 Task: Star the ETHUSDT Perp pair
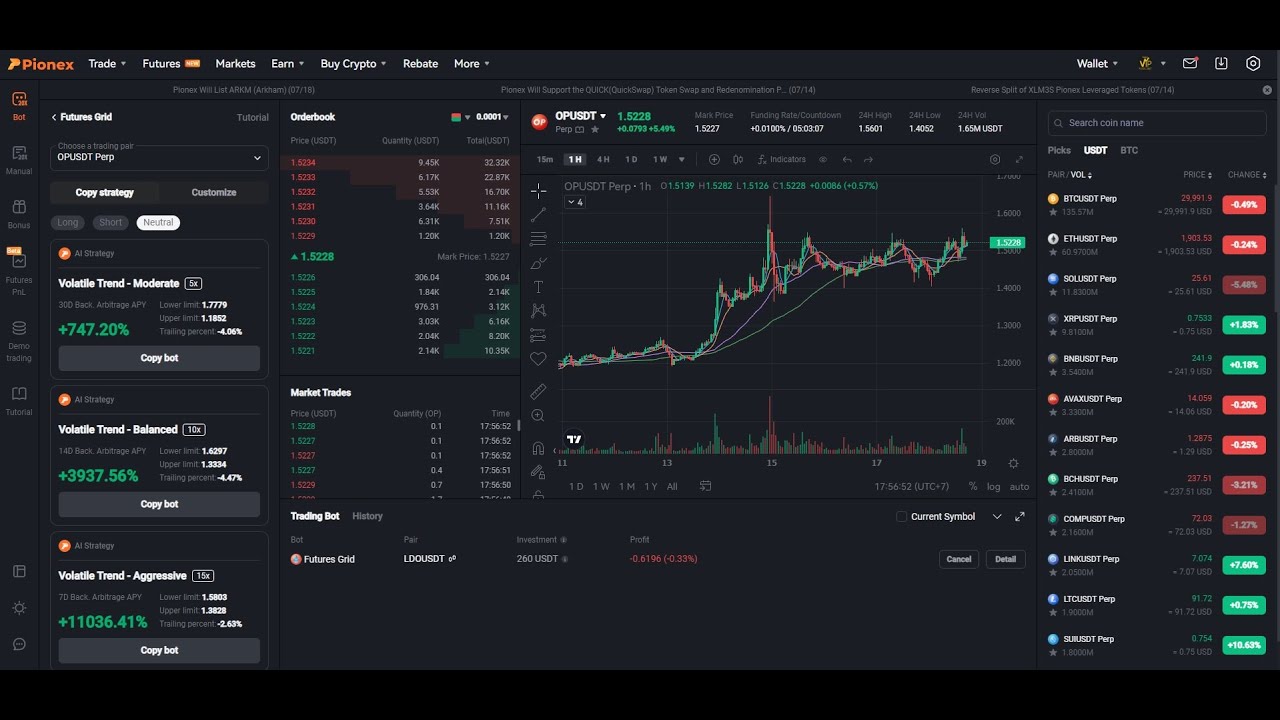(1053, 252)
